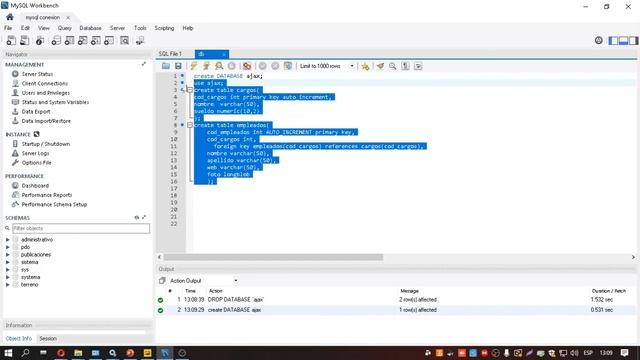
Task: Switch to the Object Info tab
Action: pyautogui.click(x=19, y=338)
